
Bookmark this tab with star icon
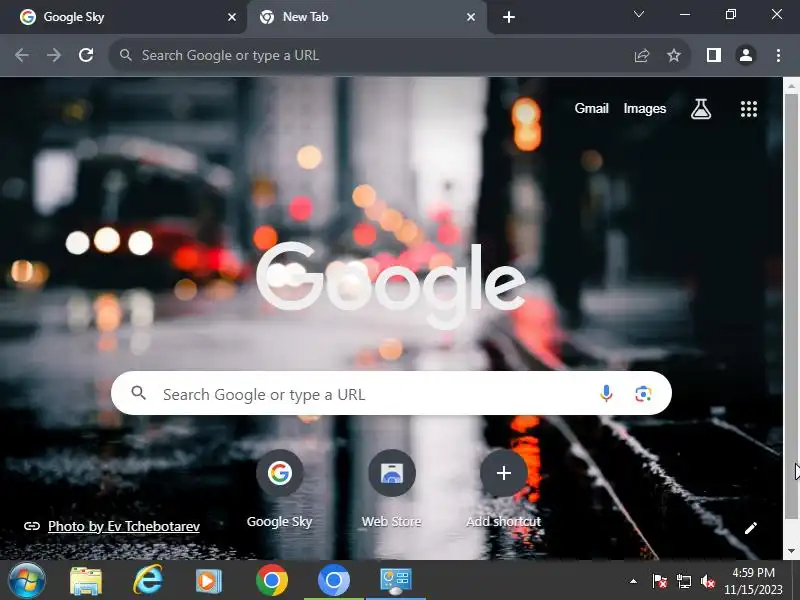coord(674,55)
